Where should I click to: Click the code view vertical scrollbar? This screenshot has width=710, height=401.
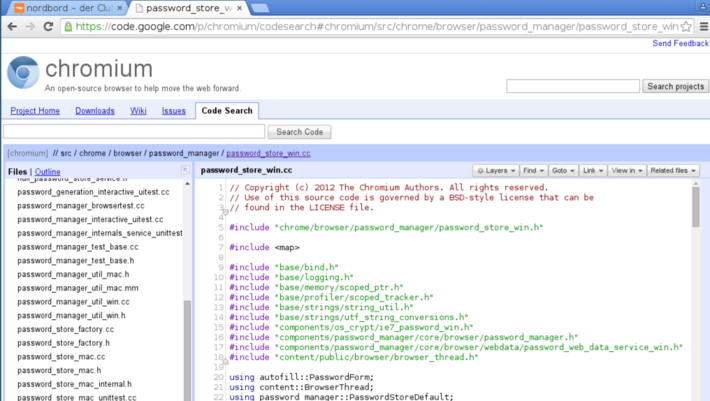(x=696, y=290)
